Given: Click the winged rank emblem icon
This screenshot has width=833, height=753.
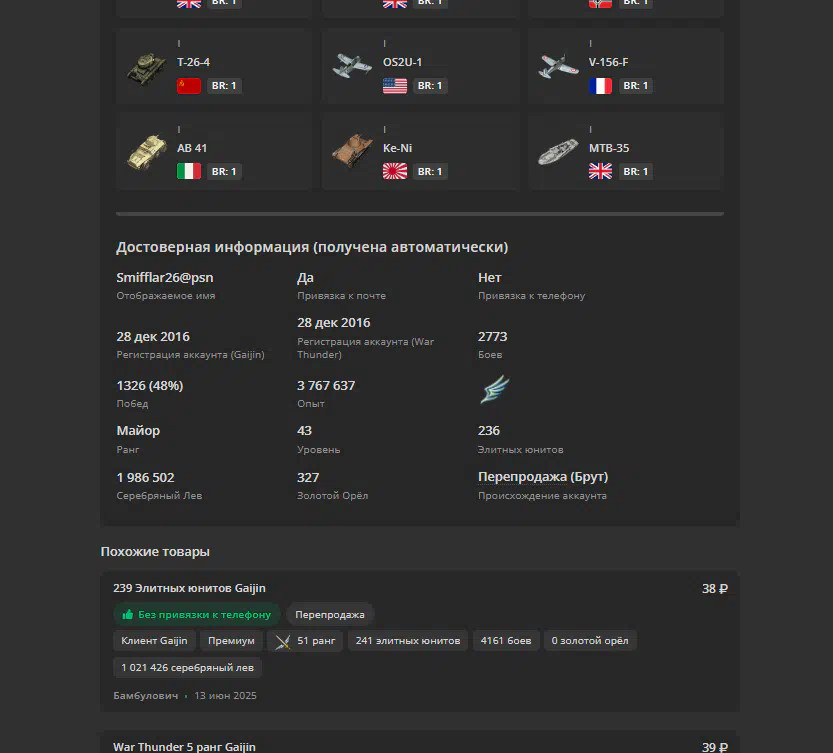Looking at the screenshot, I should 495,389.
